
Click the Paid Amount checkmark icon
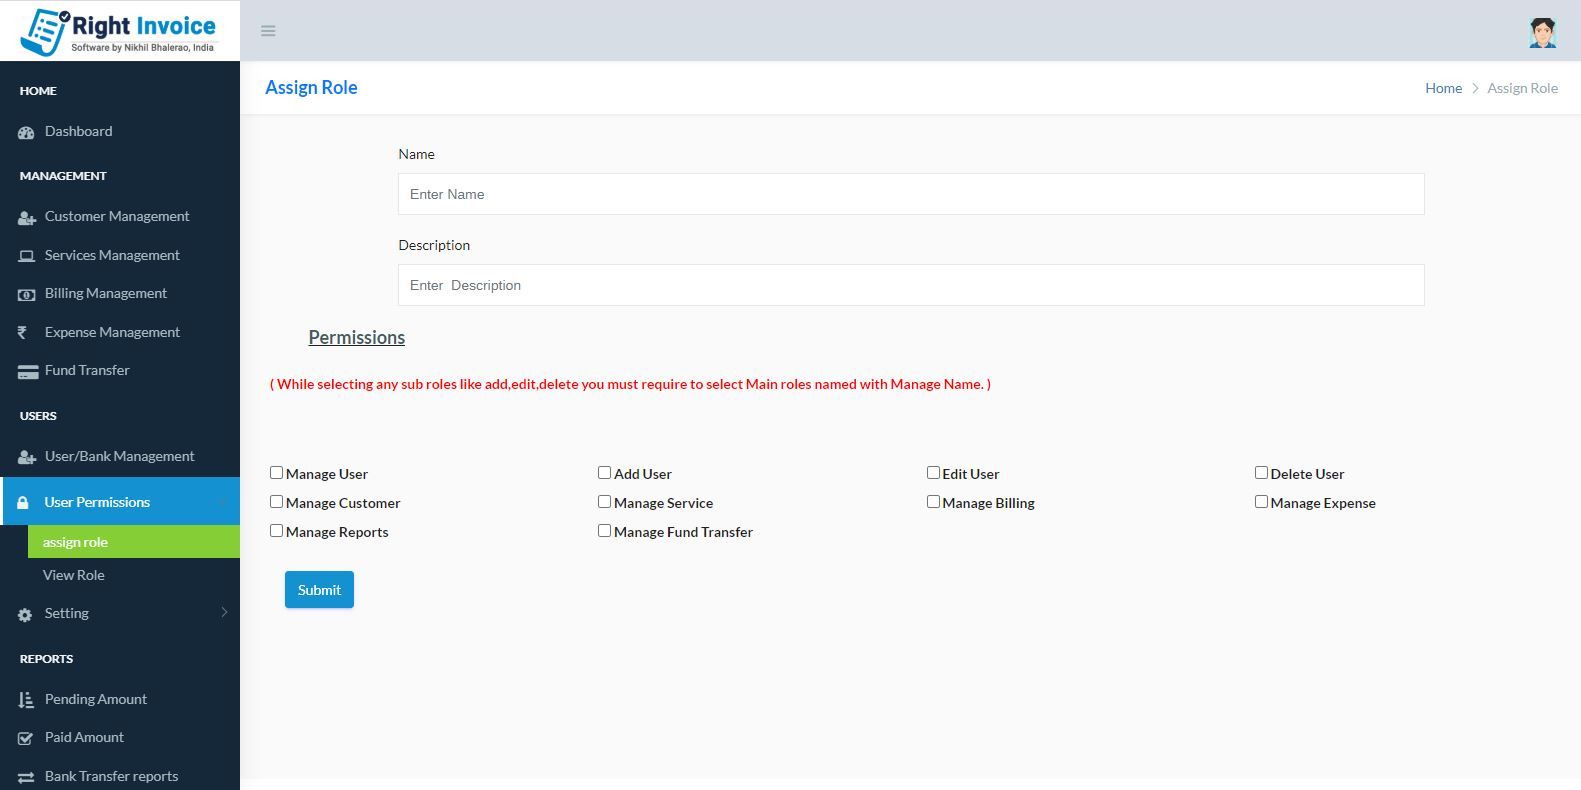(x=26, y=738)
